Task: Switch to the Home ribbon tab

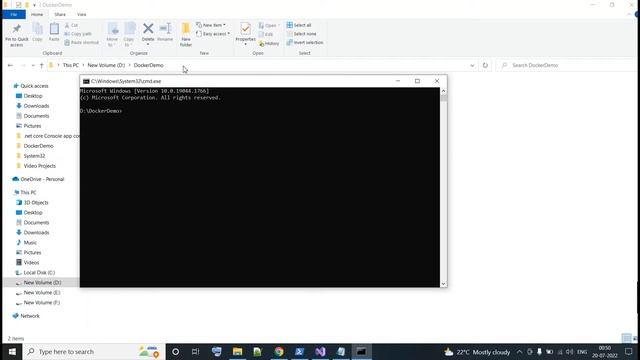Action: click(37, 14)
